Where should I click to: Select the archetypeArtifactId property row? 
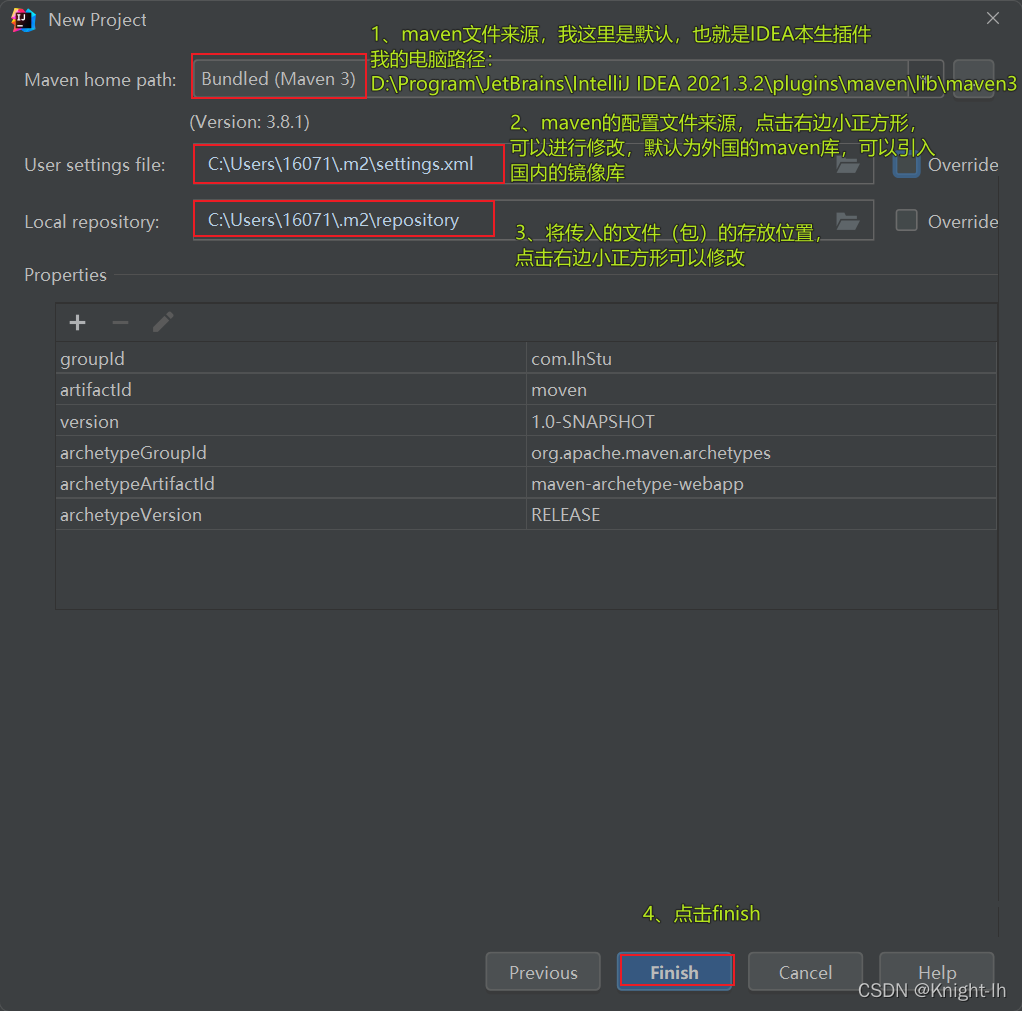tap(290, 483)
